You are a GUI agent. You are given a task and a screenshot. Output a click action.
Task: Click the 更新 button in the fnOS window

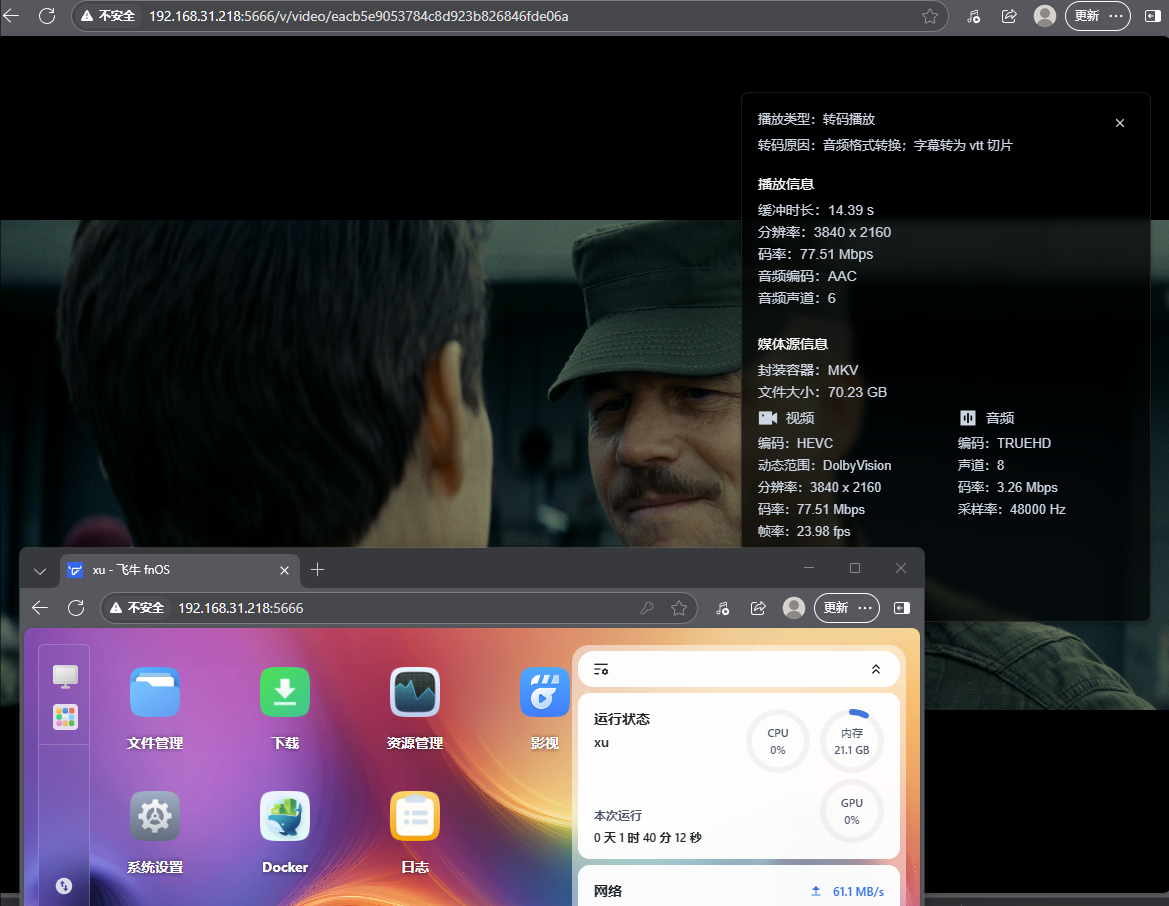point(847,608)
